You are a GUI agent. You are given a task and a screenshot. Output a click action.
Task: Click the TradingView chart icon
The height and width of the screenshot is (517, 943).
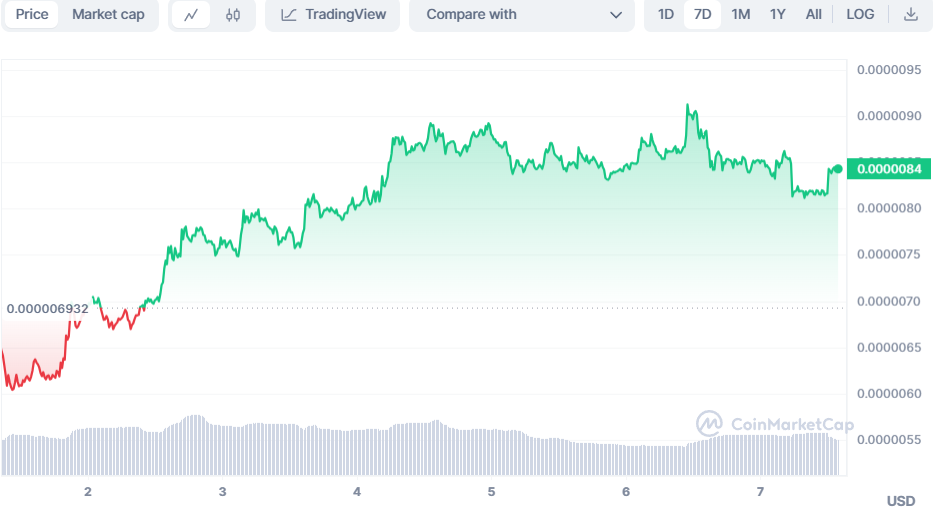coord(289,15)
